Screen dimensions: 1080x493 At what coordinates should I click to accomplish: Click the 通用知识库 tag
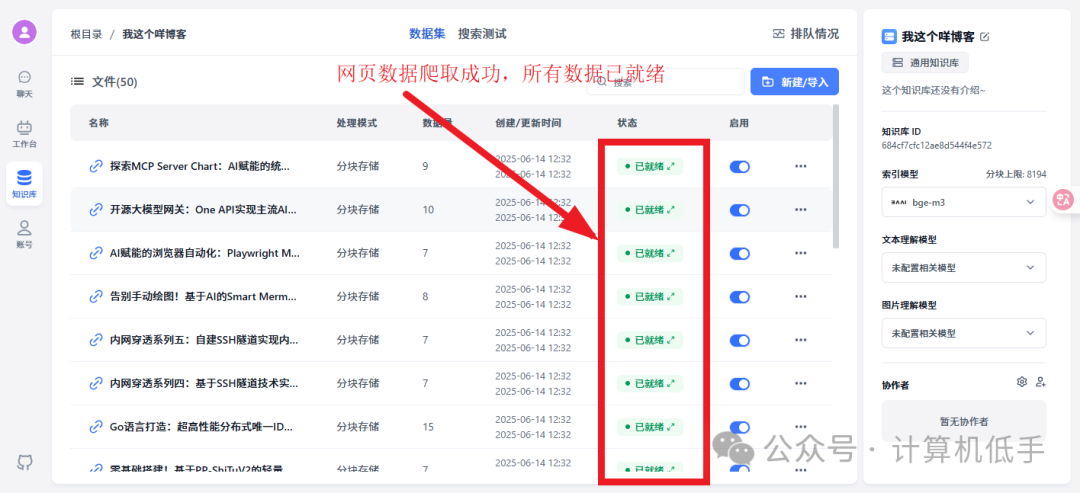coord(925,63)
